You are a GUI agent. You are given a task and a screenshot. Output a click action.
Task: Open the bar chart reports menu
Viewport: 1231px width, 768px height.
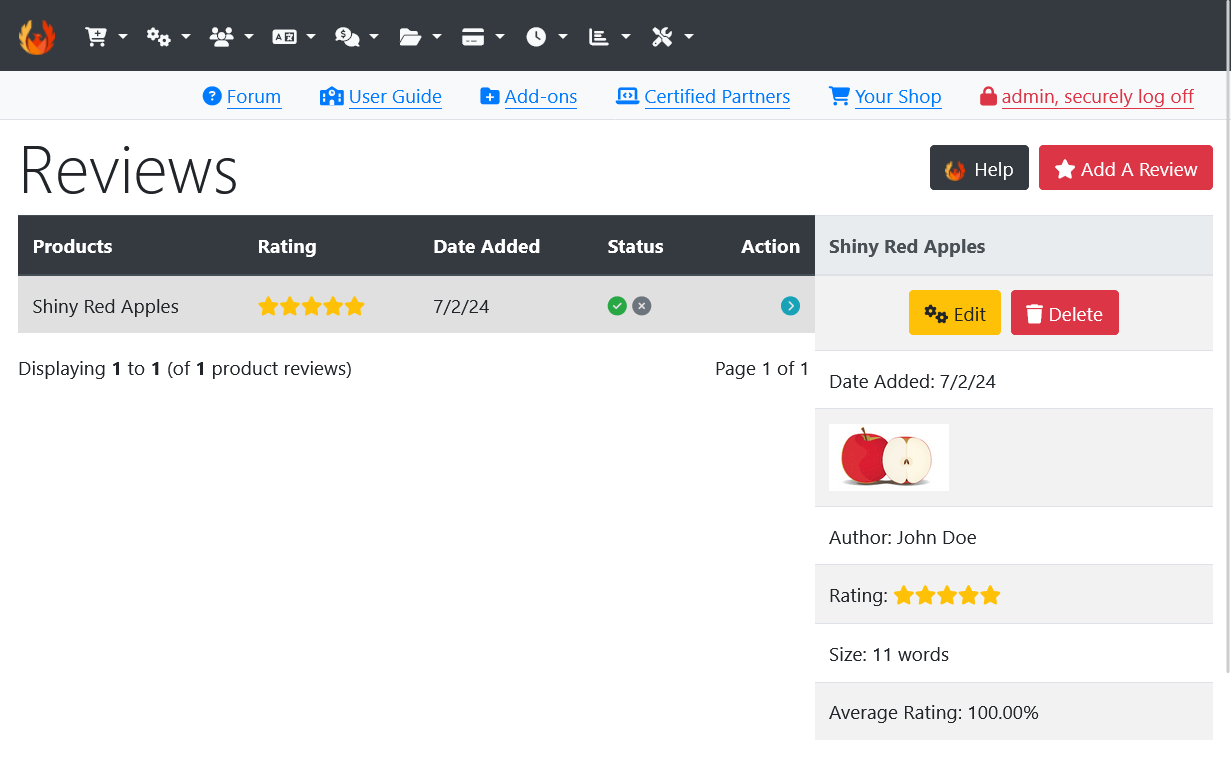609,37
